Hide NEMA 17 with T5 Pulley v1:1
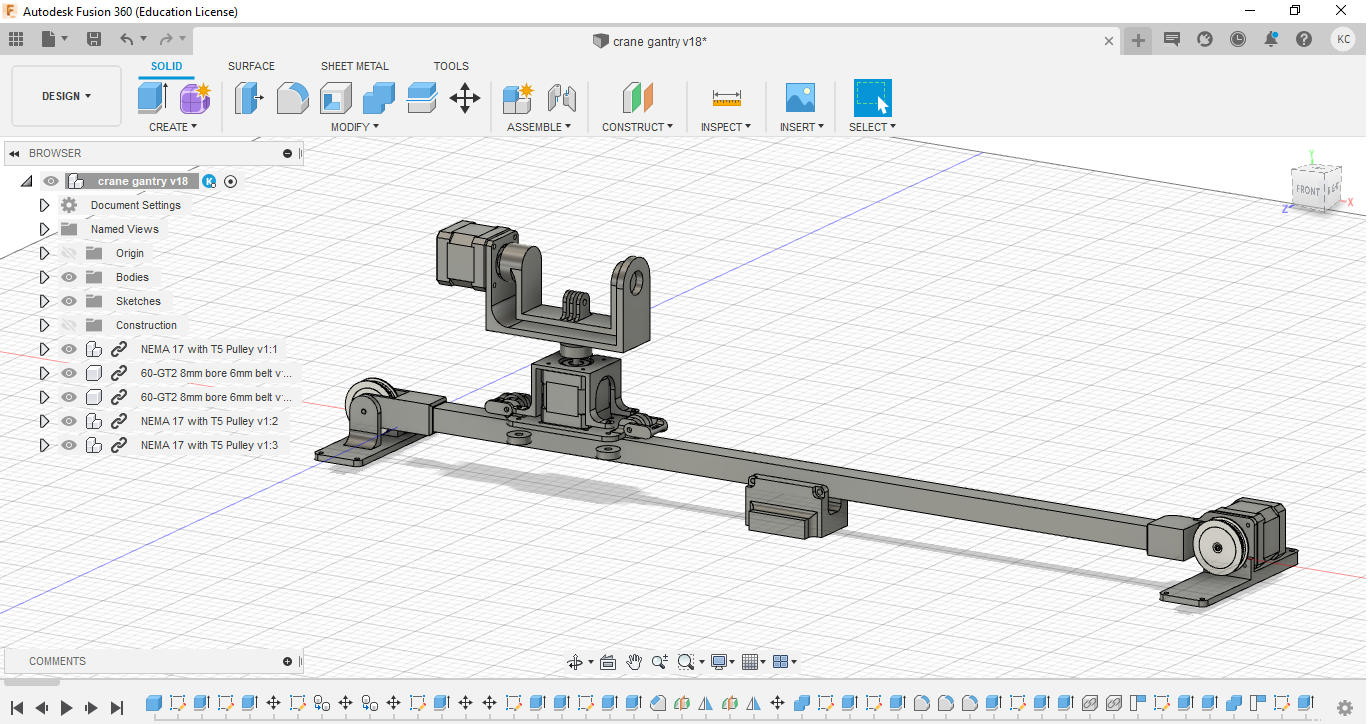 (69, 349)
